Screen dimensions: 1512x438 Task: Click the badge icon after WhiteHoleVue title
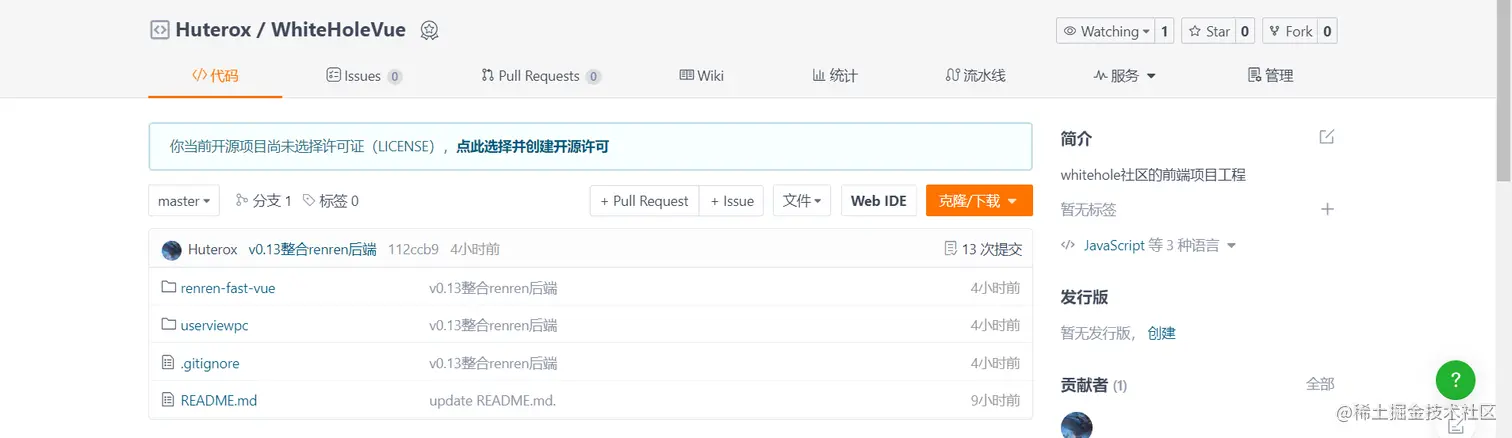(429, 30)
